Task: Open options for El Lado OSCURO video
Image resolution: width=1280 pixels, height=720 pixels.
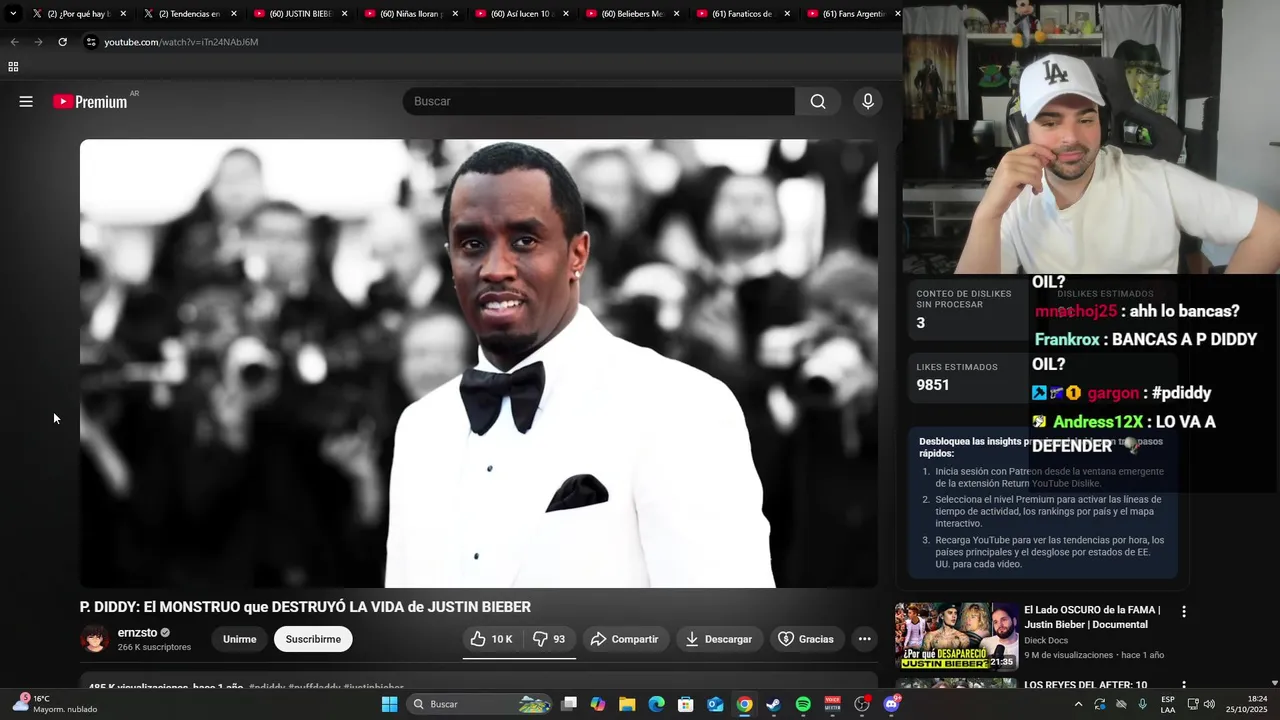Action: (1184, 612)
